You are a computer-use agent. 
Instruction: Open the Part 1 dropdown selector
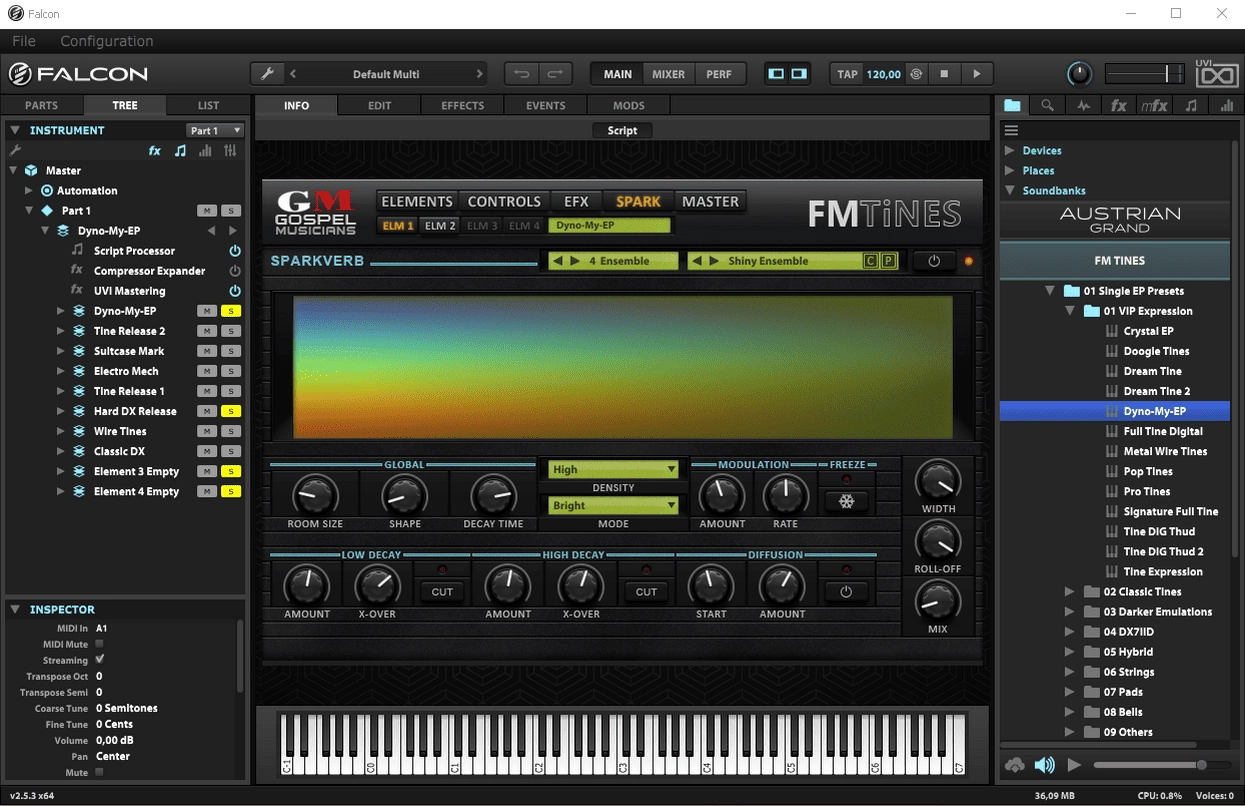click(x=215, y=130)
